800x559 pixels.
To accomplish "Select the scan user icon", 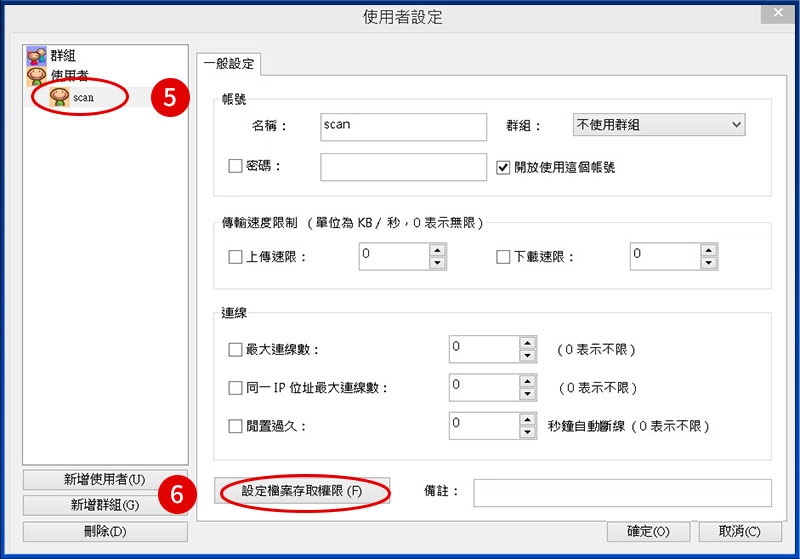I will [60, 97].
